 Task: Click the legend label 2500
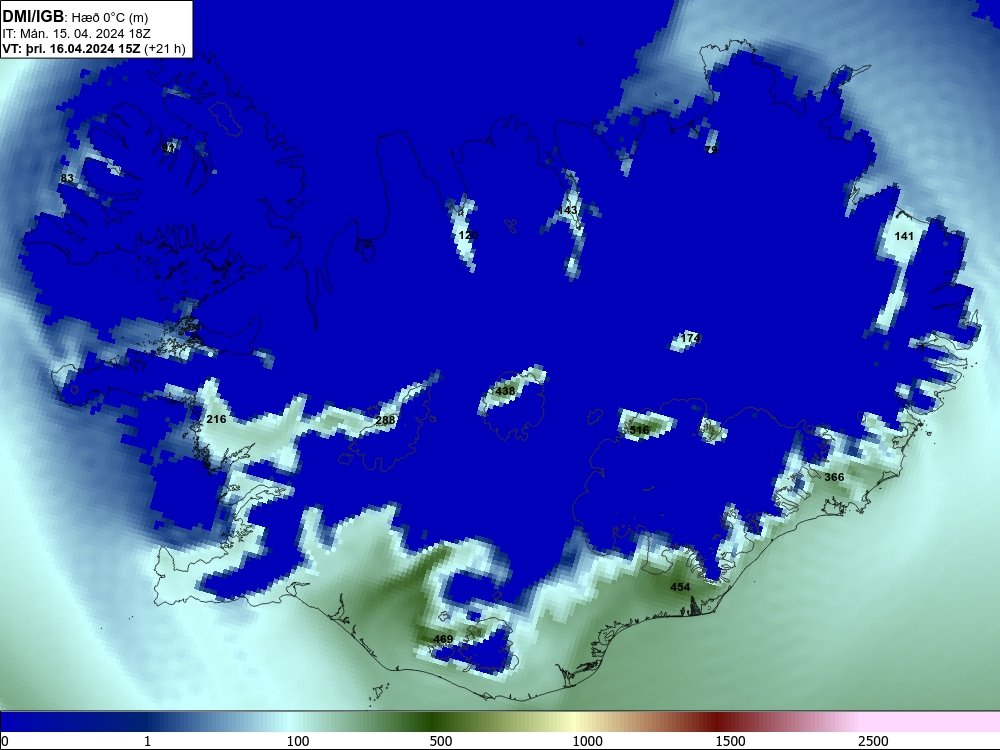[873, 741]
